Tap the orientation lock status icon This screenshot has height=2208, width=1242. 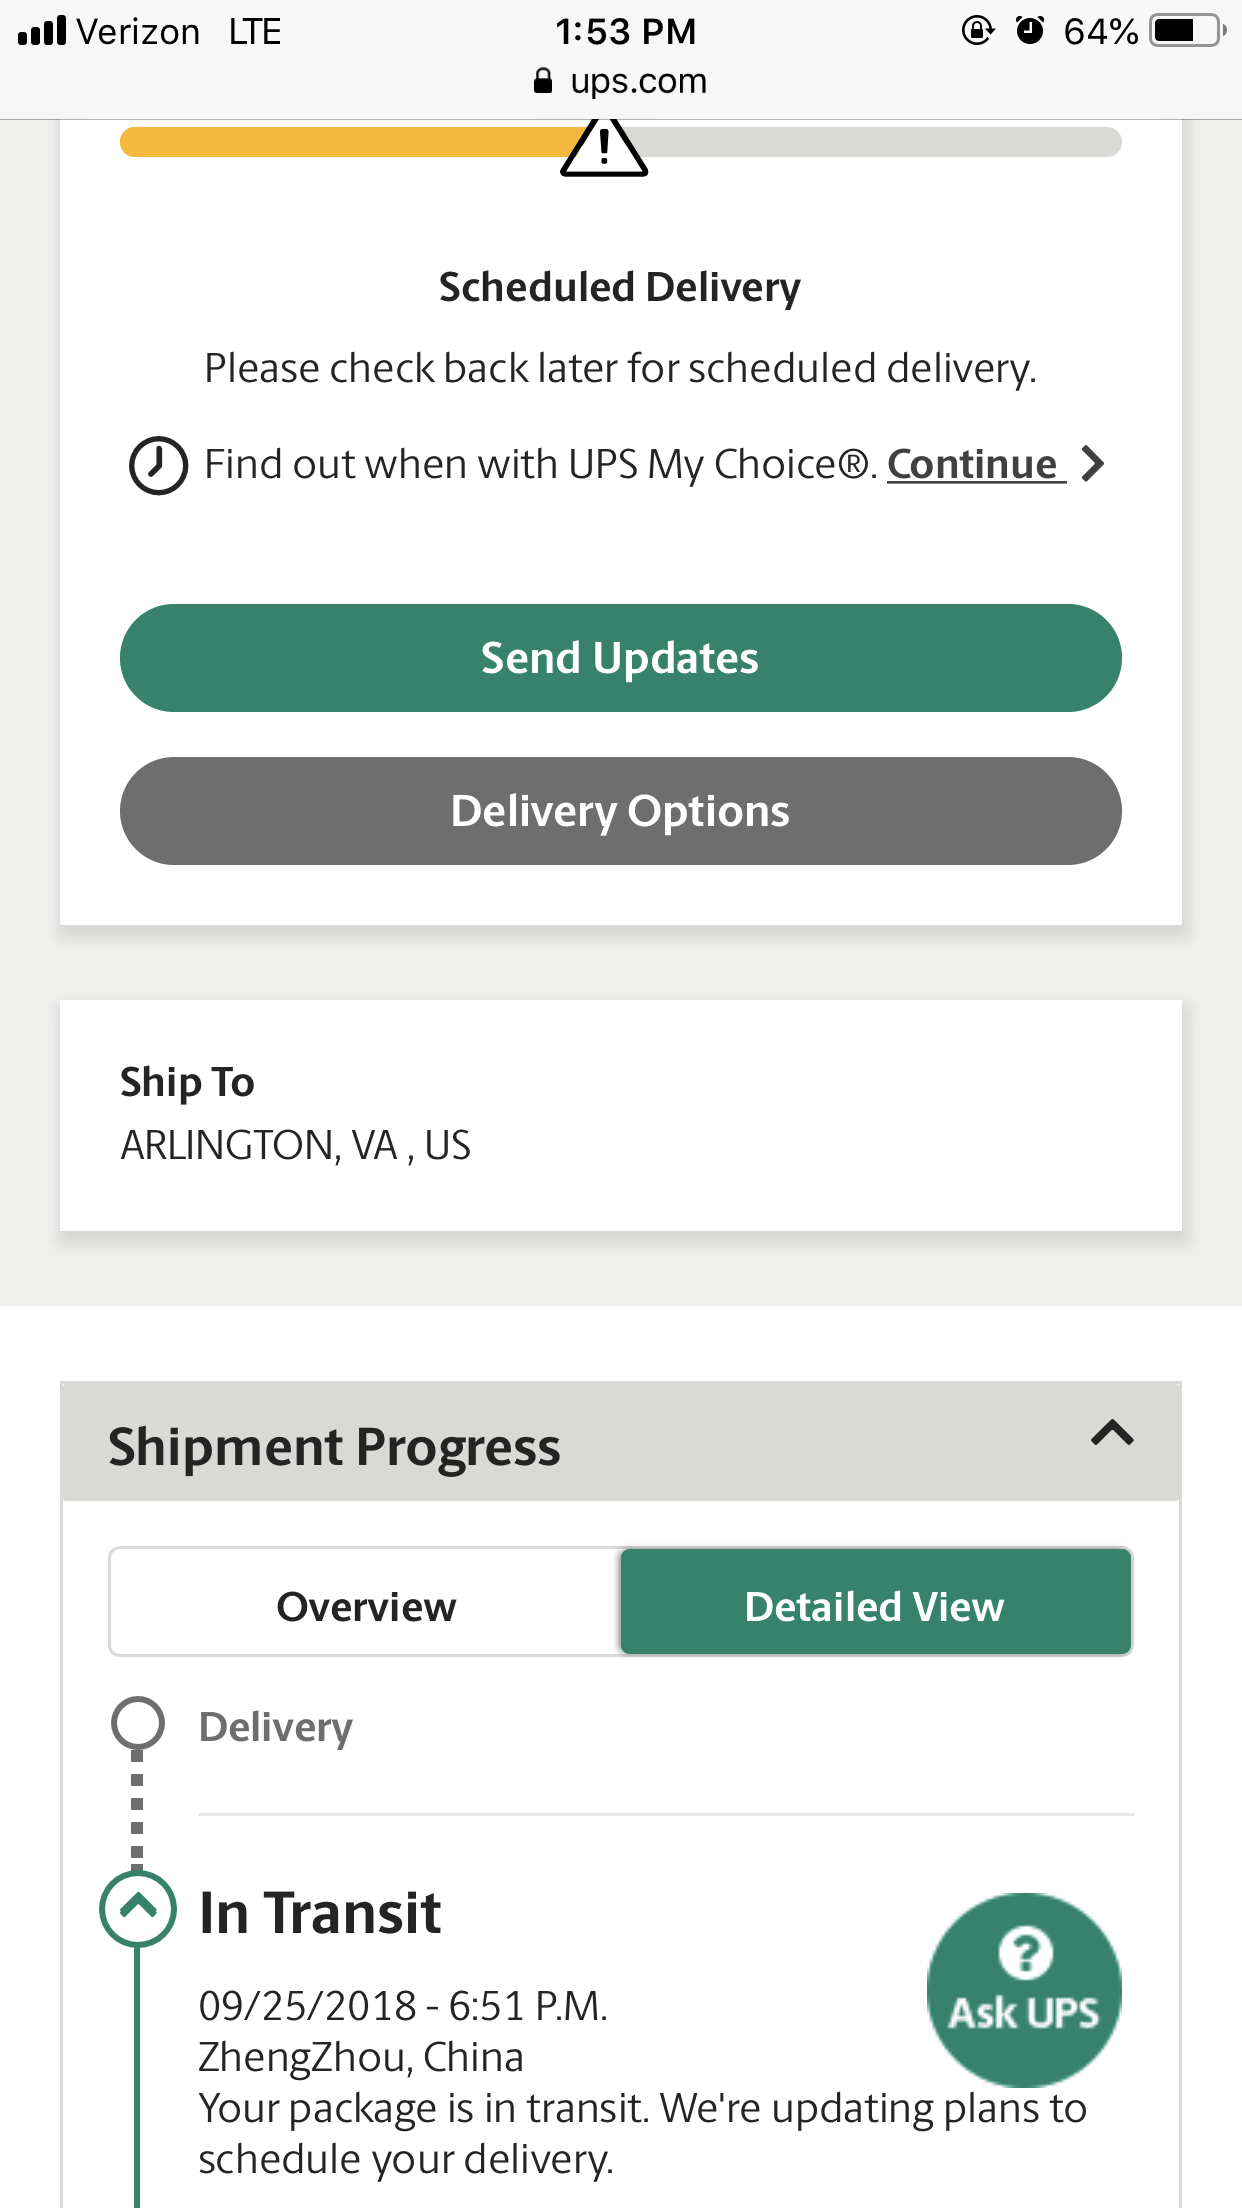click(977, 31)
